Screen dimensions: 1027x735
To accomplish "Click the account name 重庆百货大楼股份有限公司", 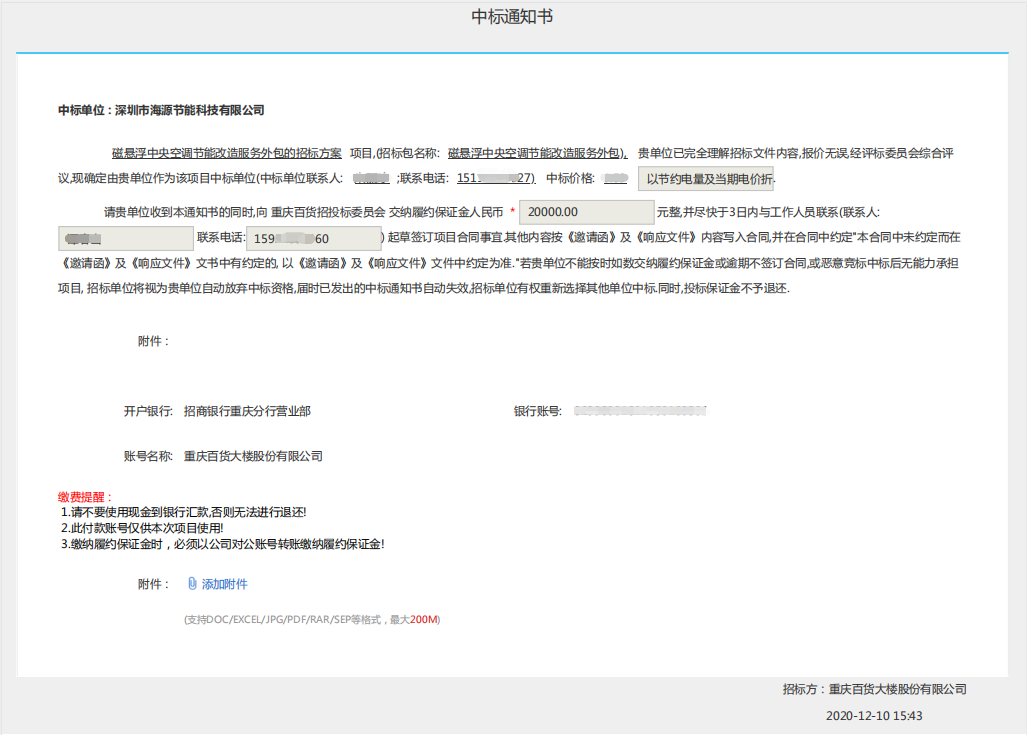I will coord(253,456).
